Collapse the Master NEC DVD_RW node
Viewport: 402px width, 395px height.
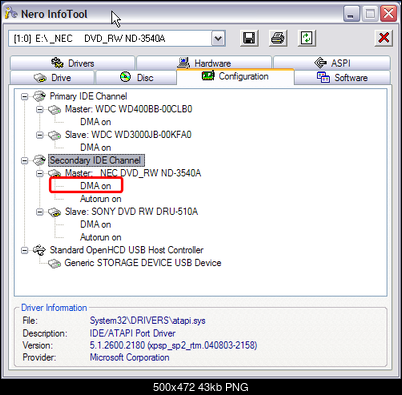[40, 173]
